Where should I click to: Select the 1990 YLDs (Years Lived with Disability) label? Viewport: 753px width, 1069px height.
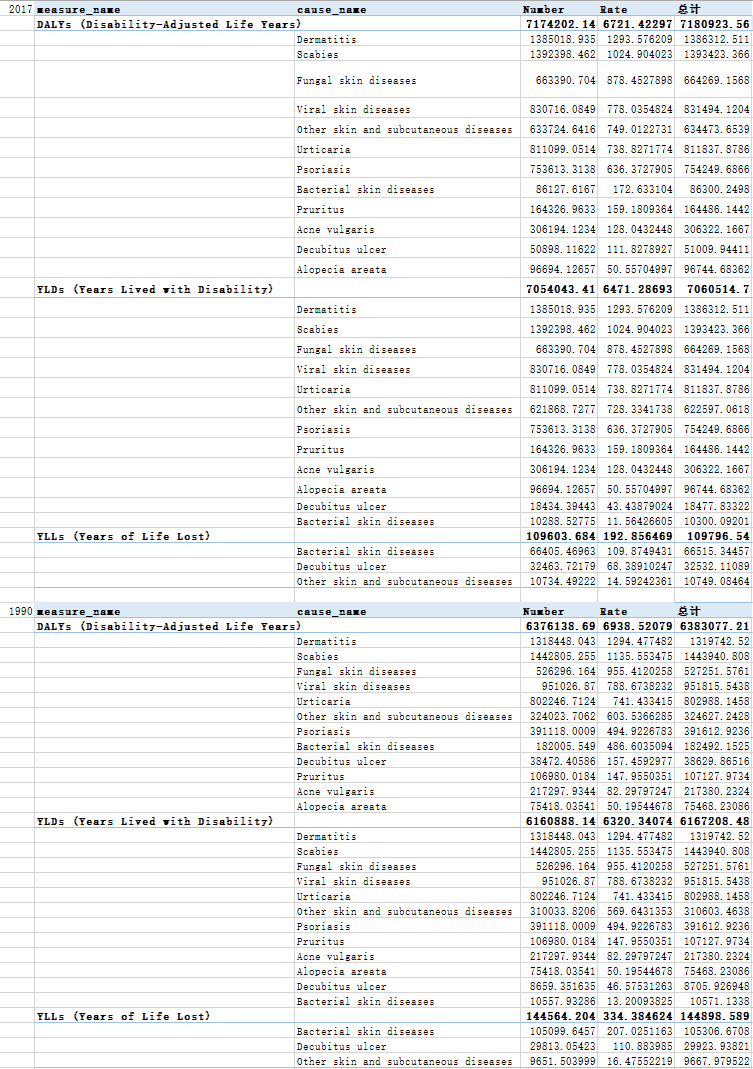[x=155, y=822]
